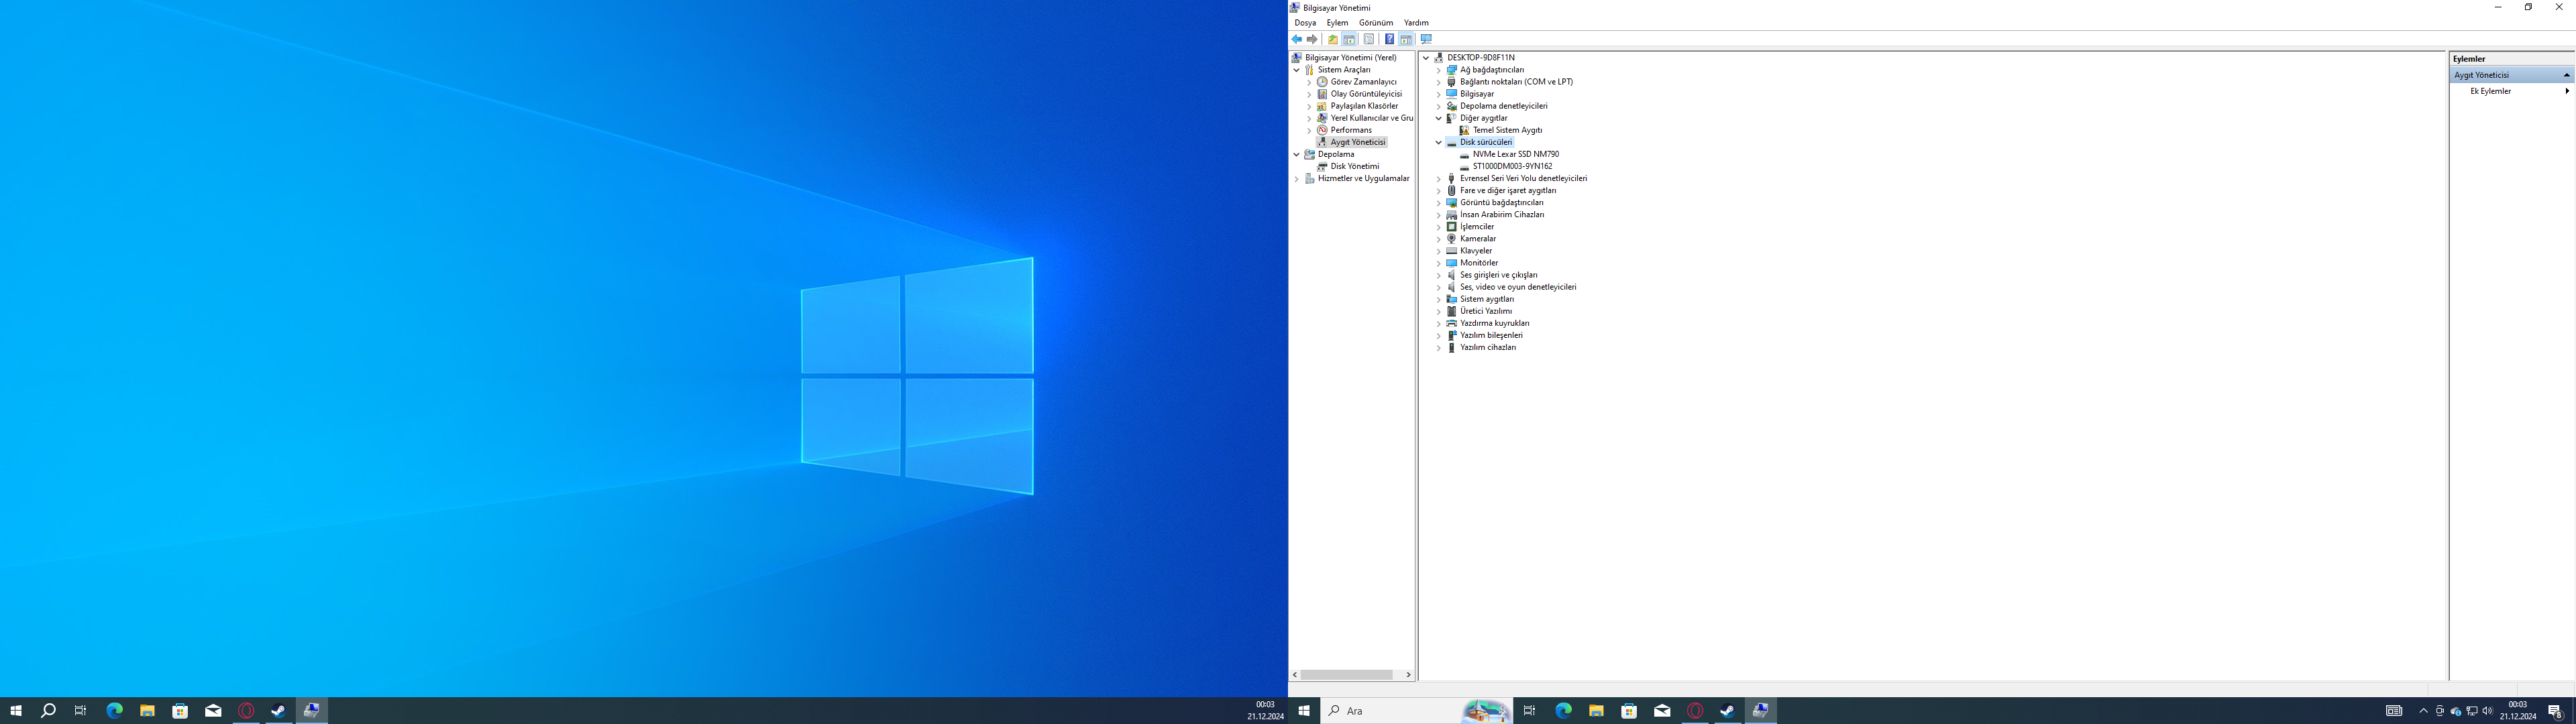This screenshot has width=2576, height=724.
Task: Select Aygıt Yöneticisi in the left tree
Action: [x=1358, y=142]
